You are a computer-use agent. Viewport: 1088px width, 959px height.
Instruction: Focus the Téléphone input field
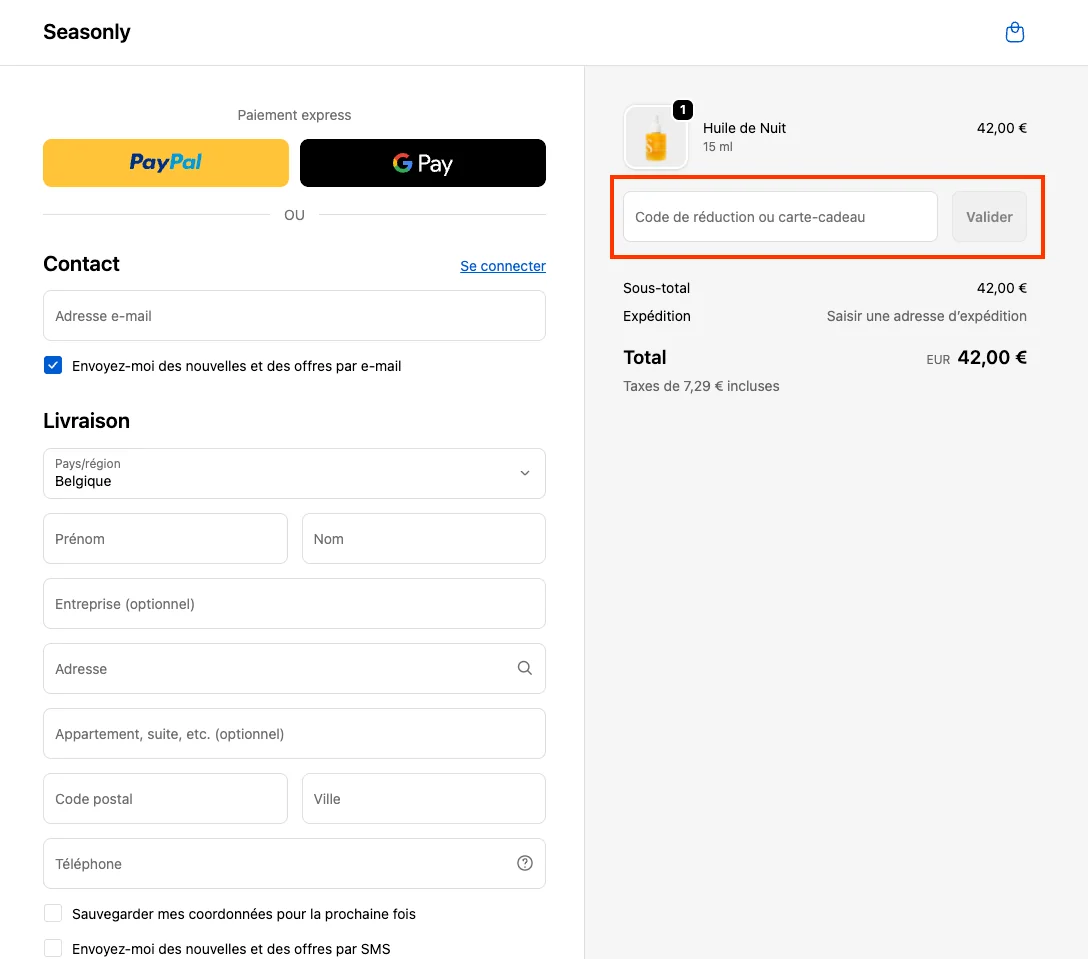[294, 863]
